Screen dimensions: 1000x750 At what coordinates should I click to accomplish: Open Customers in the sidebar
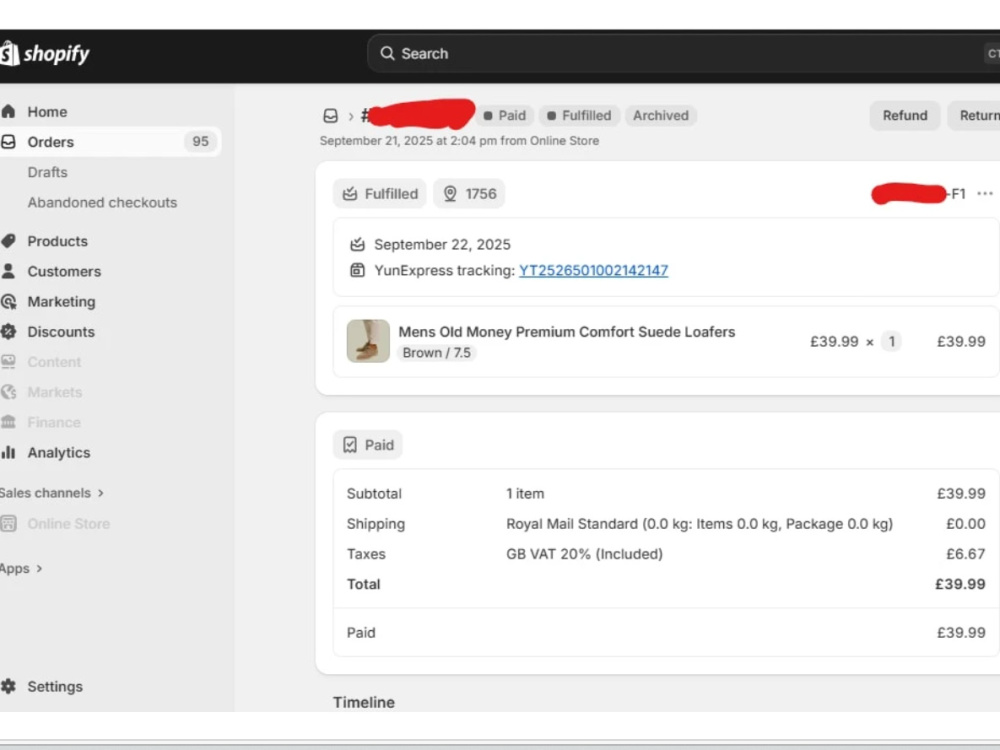(64, 271)
